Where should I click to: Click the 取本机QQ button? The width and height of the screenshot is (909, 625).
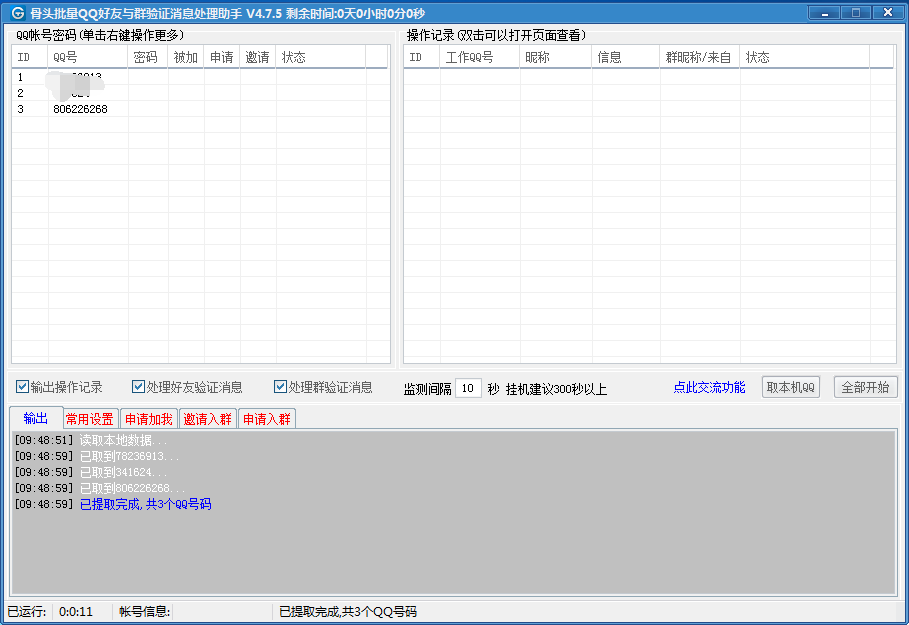pos(791,387)
